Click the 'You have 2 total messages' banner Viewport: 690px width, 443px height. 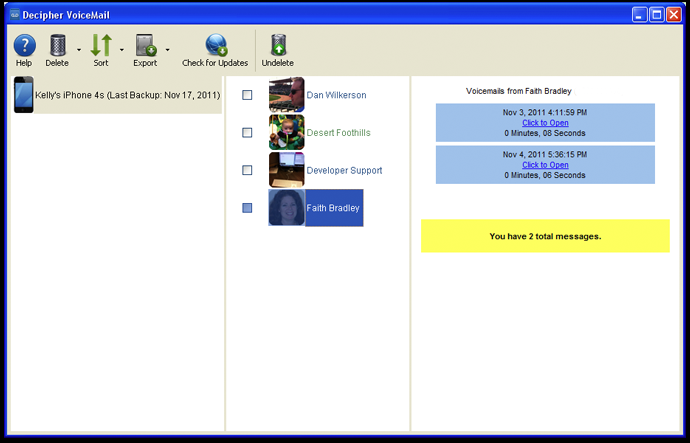pyautogui.click(x=545, y=236)
